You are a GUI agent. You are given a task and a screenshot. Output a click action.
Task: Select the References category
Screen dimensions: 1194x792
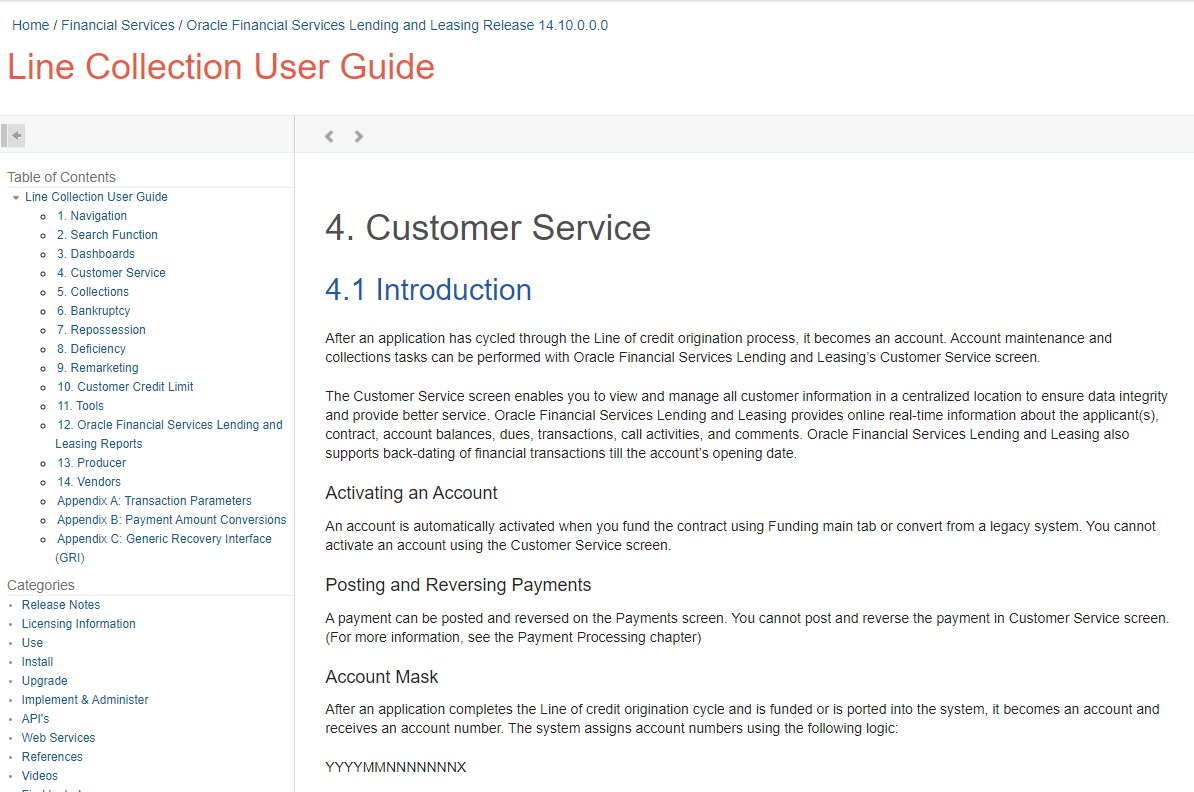52,757
